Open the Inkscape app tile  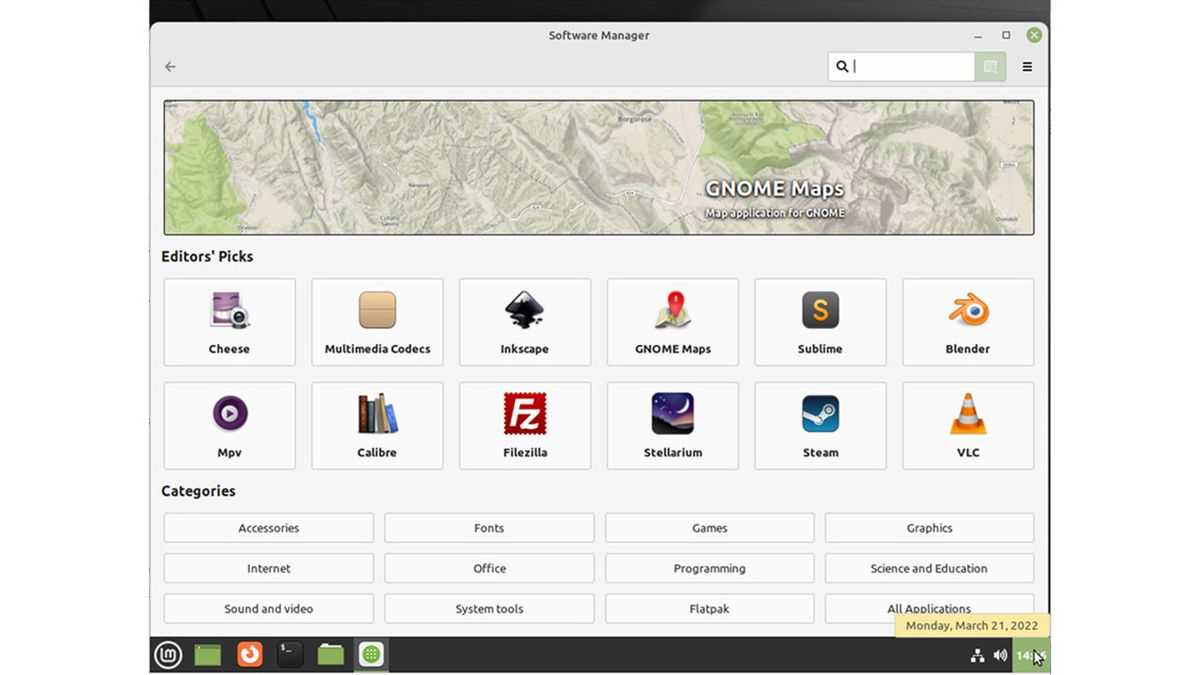point(525,322)
